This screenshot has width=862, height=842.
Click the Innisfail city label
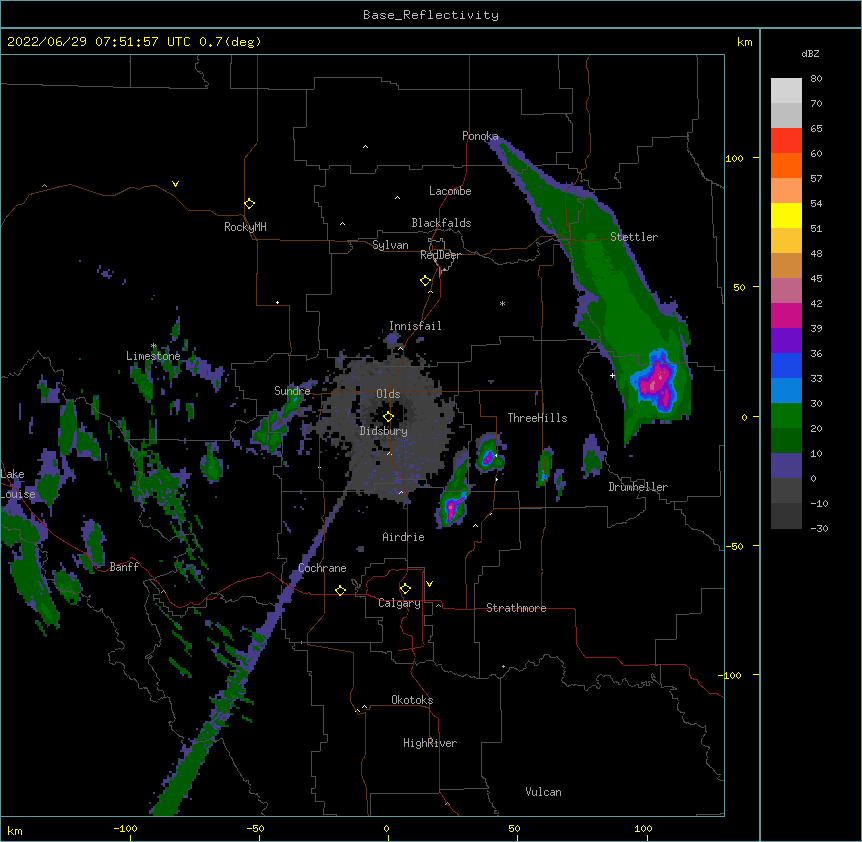(x=415, y=326)
